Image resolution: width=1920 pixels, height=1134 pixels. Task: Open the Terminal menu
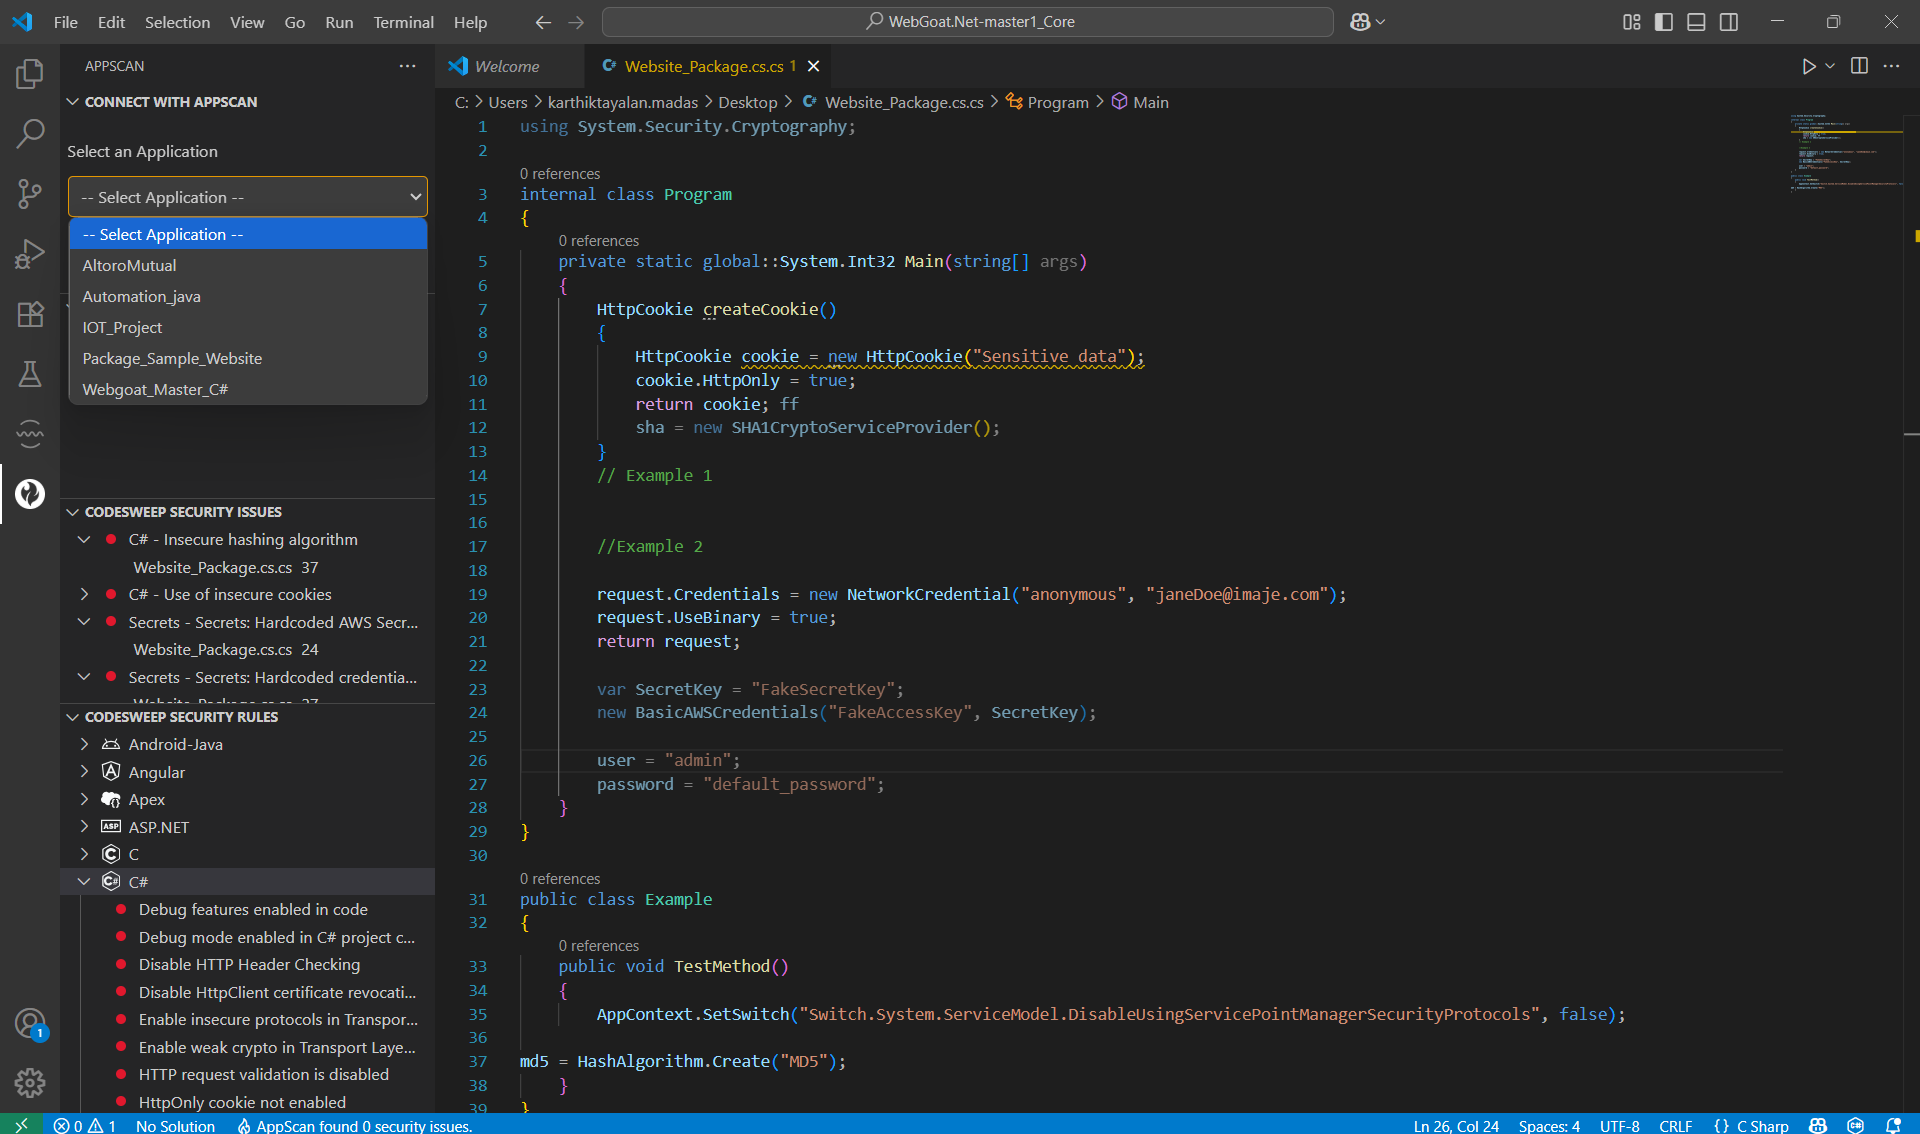(x=403, y=22)
